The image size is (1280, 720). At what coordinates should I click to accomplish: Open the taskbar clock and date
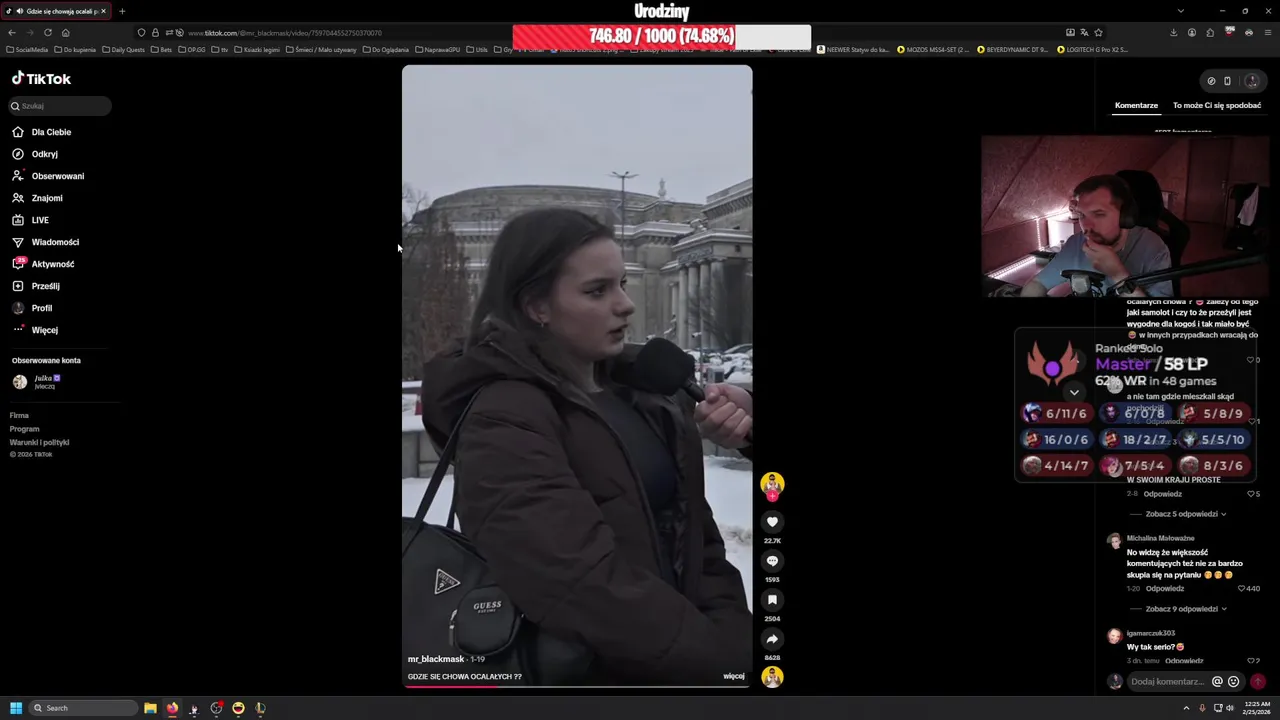[1257, 708]
